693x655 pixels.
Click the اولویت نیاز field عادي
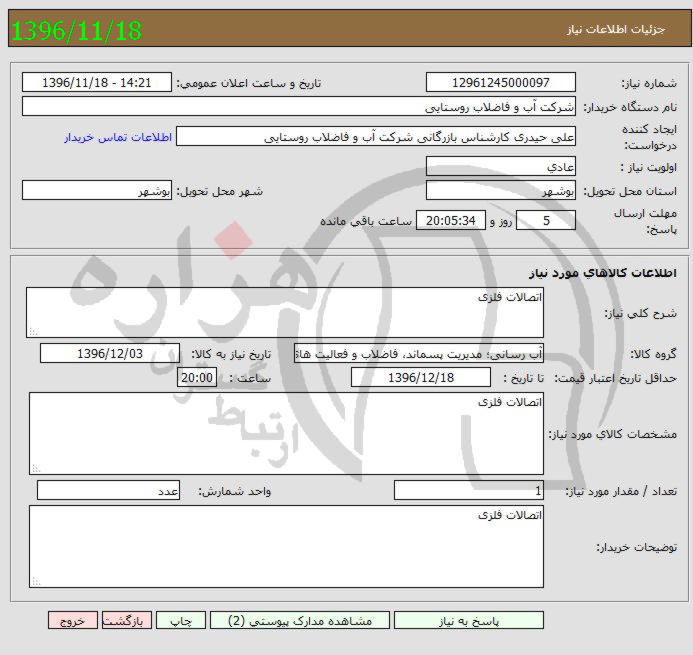[501, 166]
